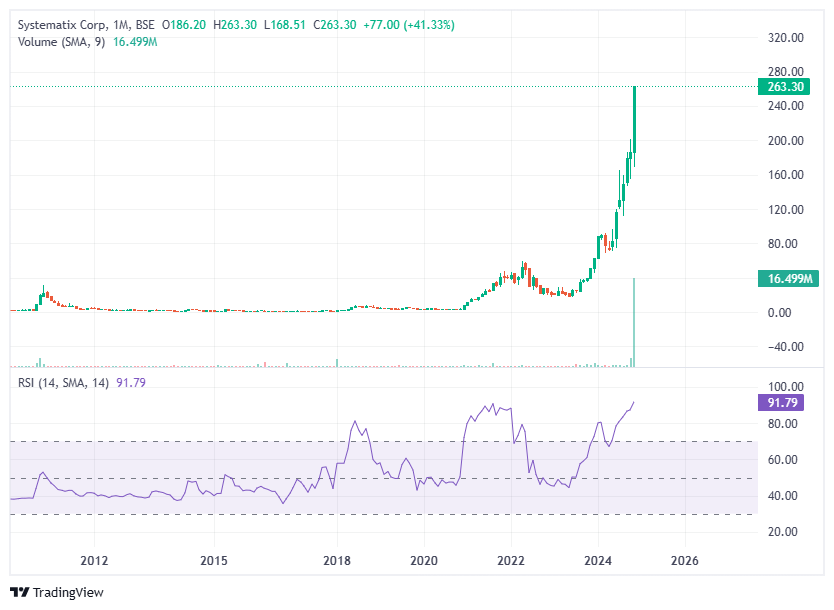This screenshot has height=610, width=834.
Task: Click the 2015 label on time axis
Action: coord(214,561)
